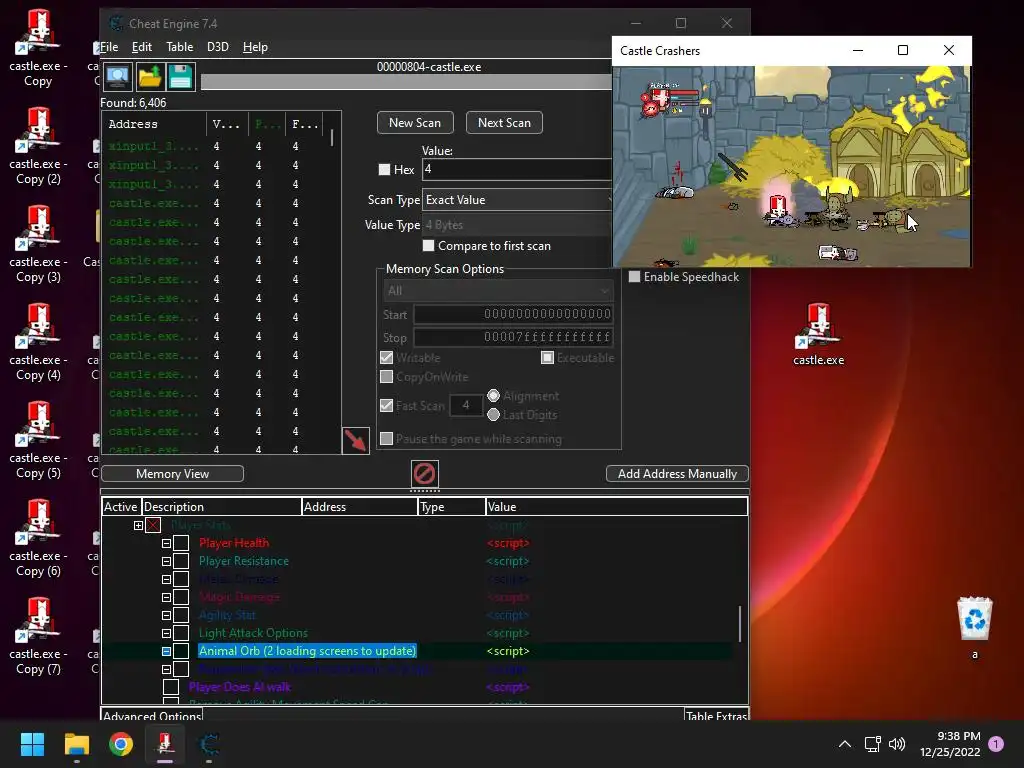The image size is (1024, 768).
Task: Open File Explorer from taskbar
Action: pos(76,744)
